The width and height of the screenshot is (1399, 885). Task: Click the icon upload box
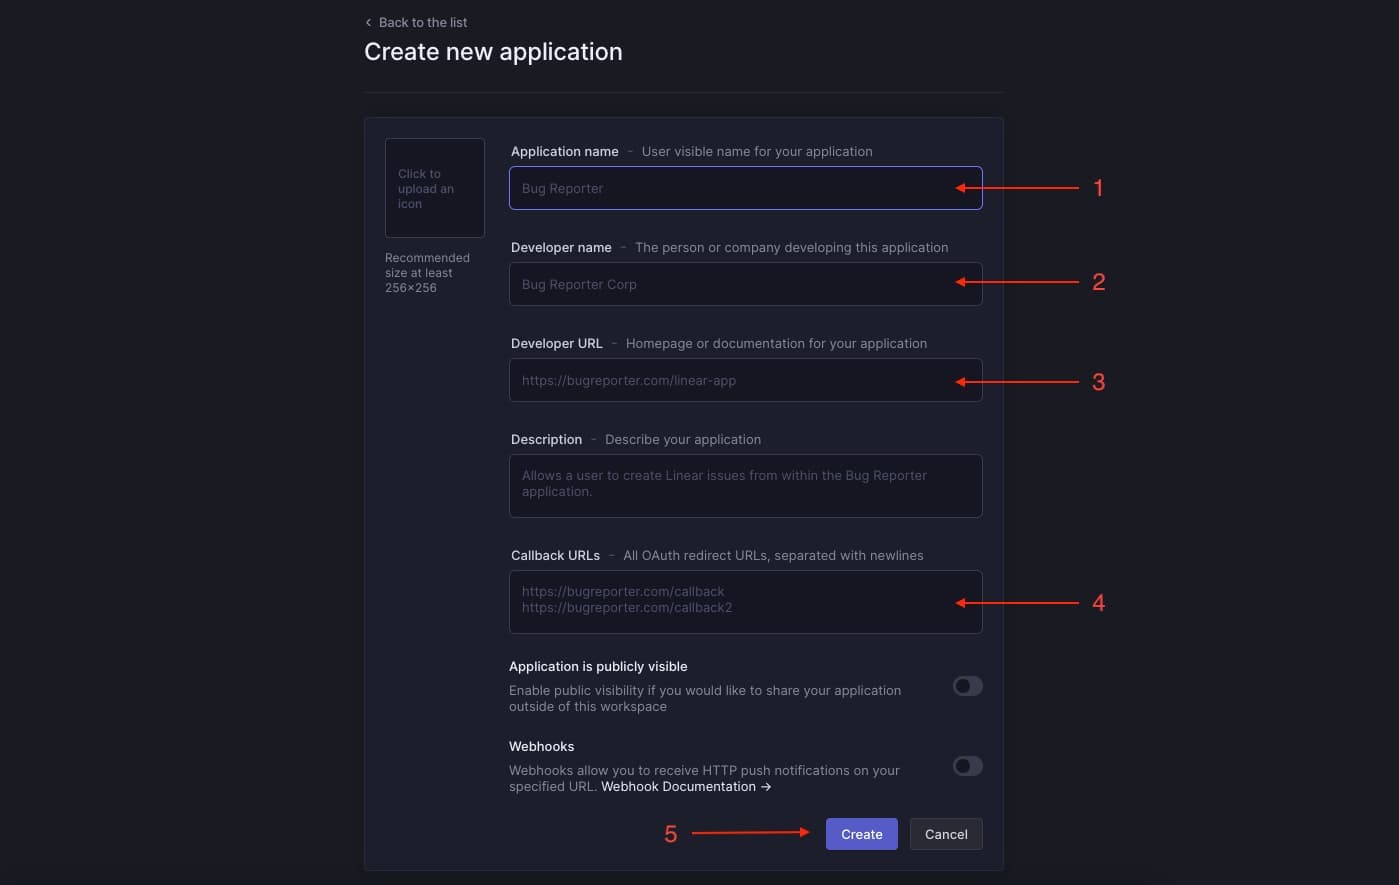tap(434, 188)
